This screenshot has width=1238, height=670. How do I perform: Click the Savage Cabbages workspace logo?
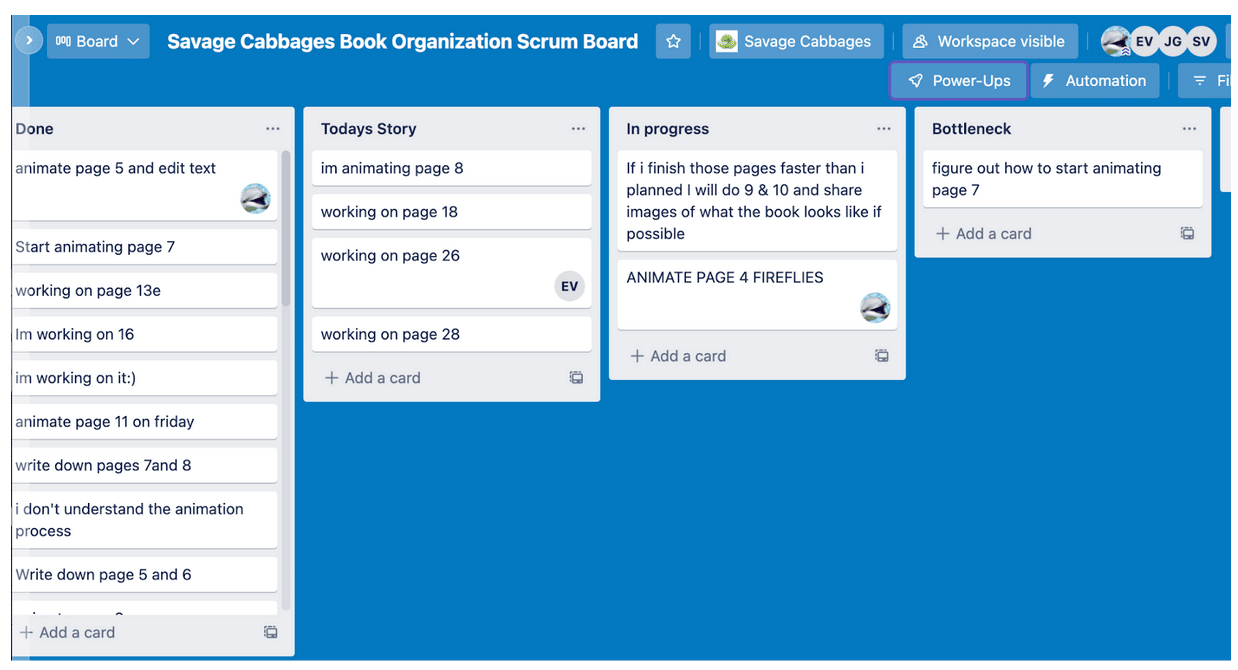[726, 41]
